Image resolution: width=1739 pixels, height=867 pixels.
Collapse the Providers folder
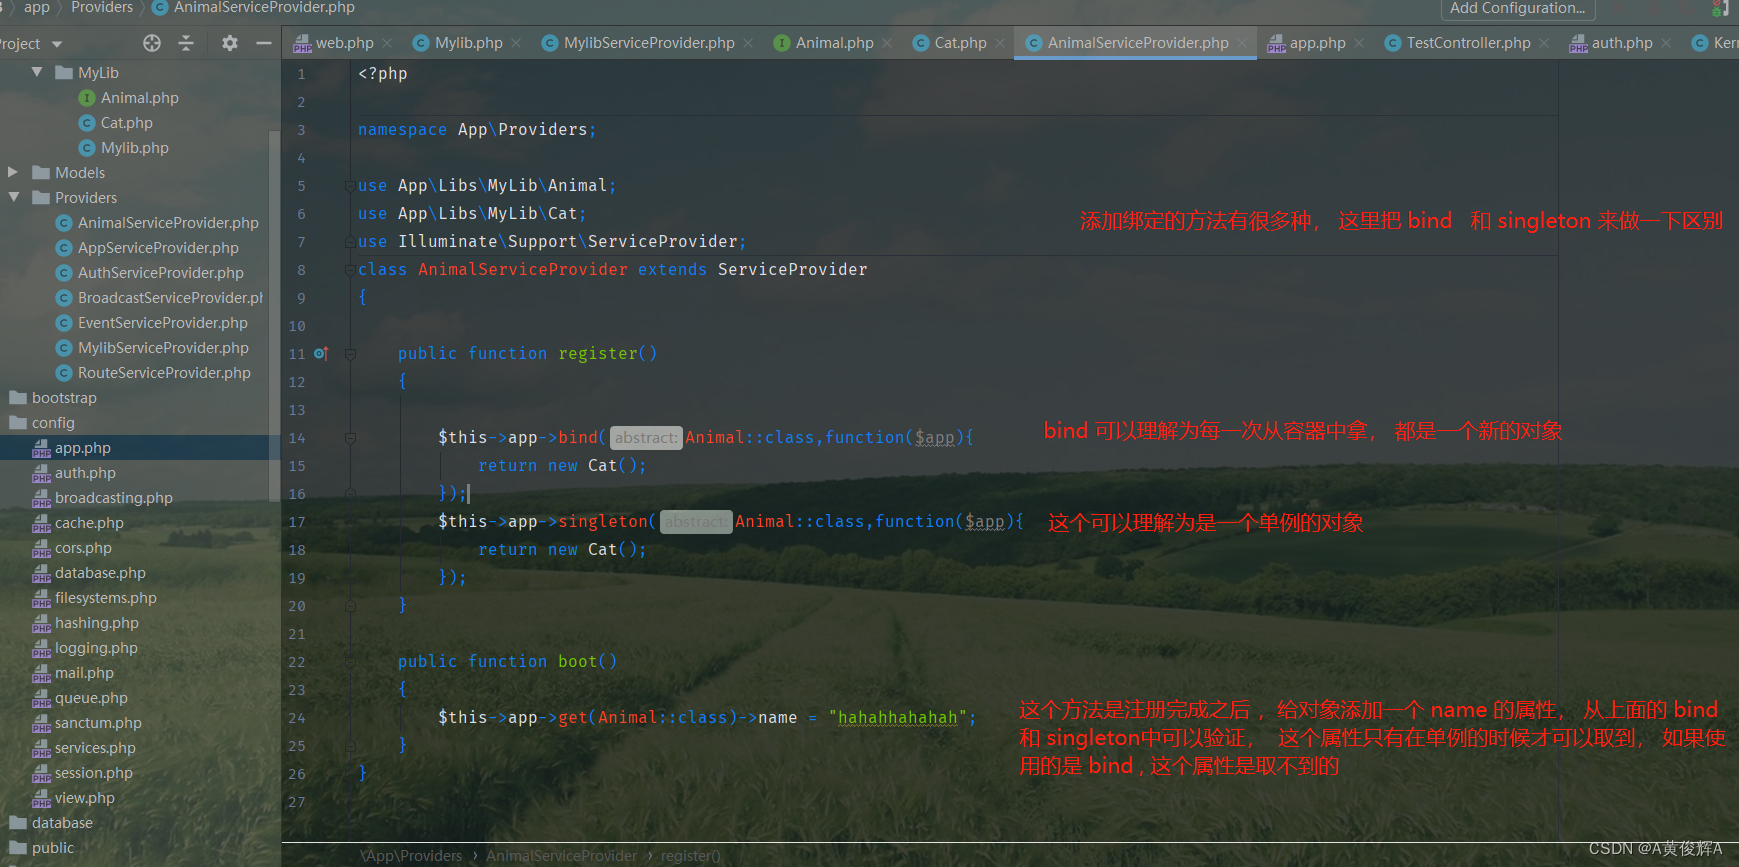click(x=13, y=197)
